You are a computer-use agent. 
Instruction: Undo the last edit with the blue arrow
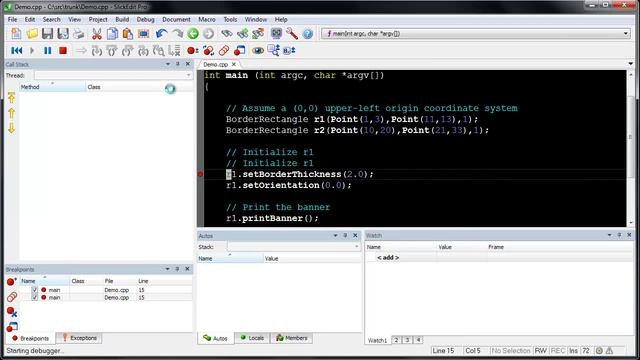click(x=162, y=33)
